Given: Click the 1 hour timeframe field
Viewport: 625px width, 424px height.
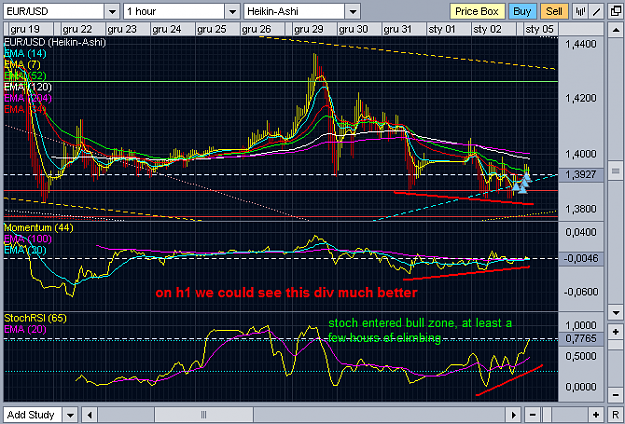Looking at the screenshot, I should 174,11.
